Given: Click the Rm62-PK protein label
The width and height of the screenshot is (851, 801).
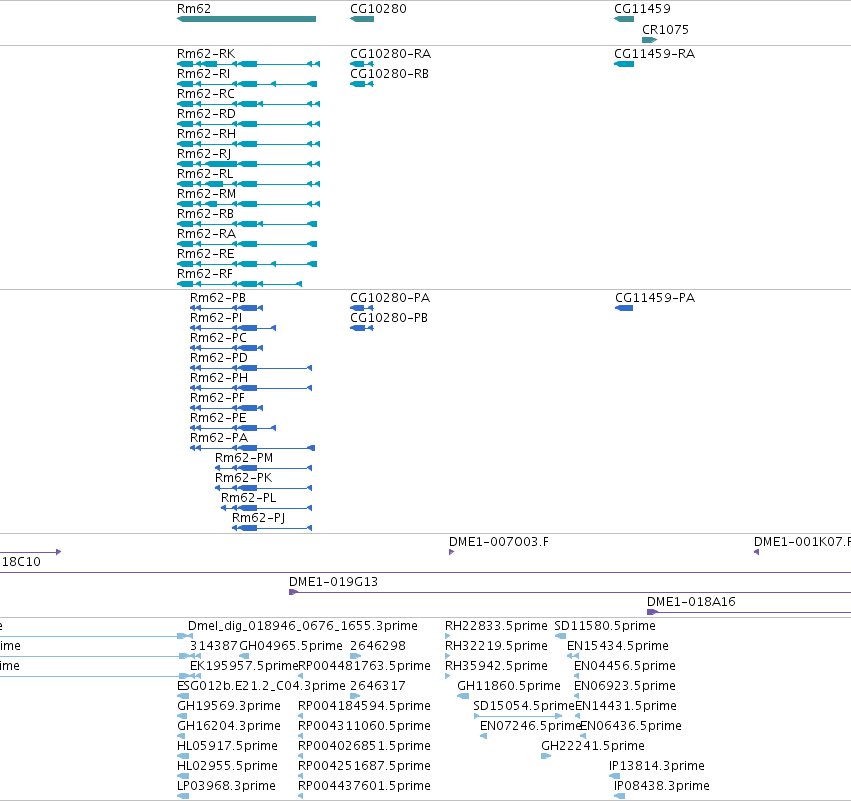Looking at the screenshot, I should (x=244, y=478).
